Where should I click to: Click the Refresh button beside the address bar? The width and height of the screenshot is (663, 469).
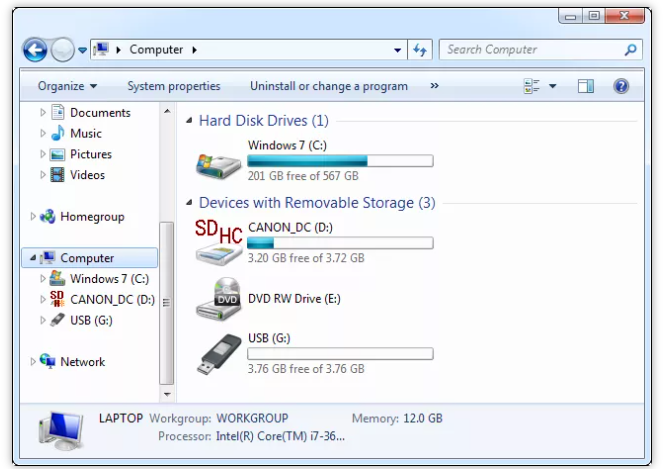pyautogui.click(x=420, y=50)
